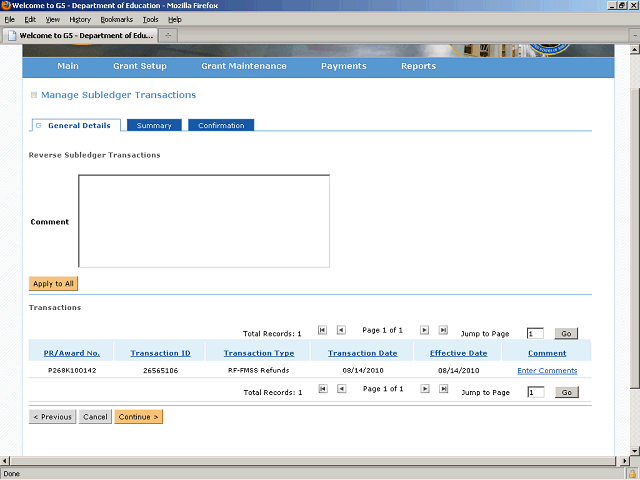Image resolution: width=640 pixels, height=480 pixels.
Task: Click the Apply to All button
Action: tap(53, 284)
